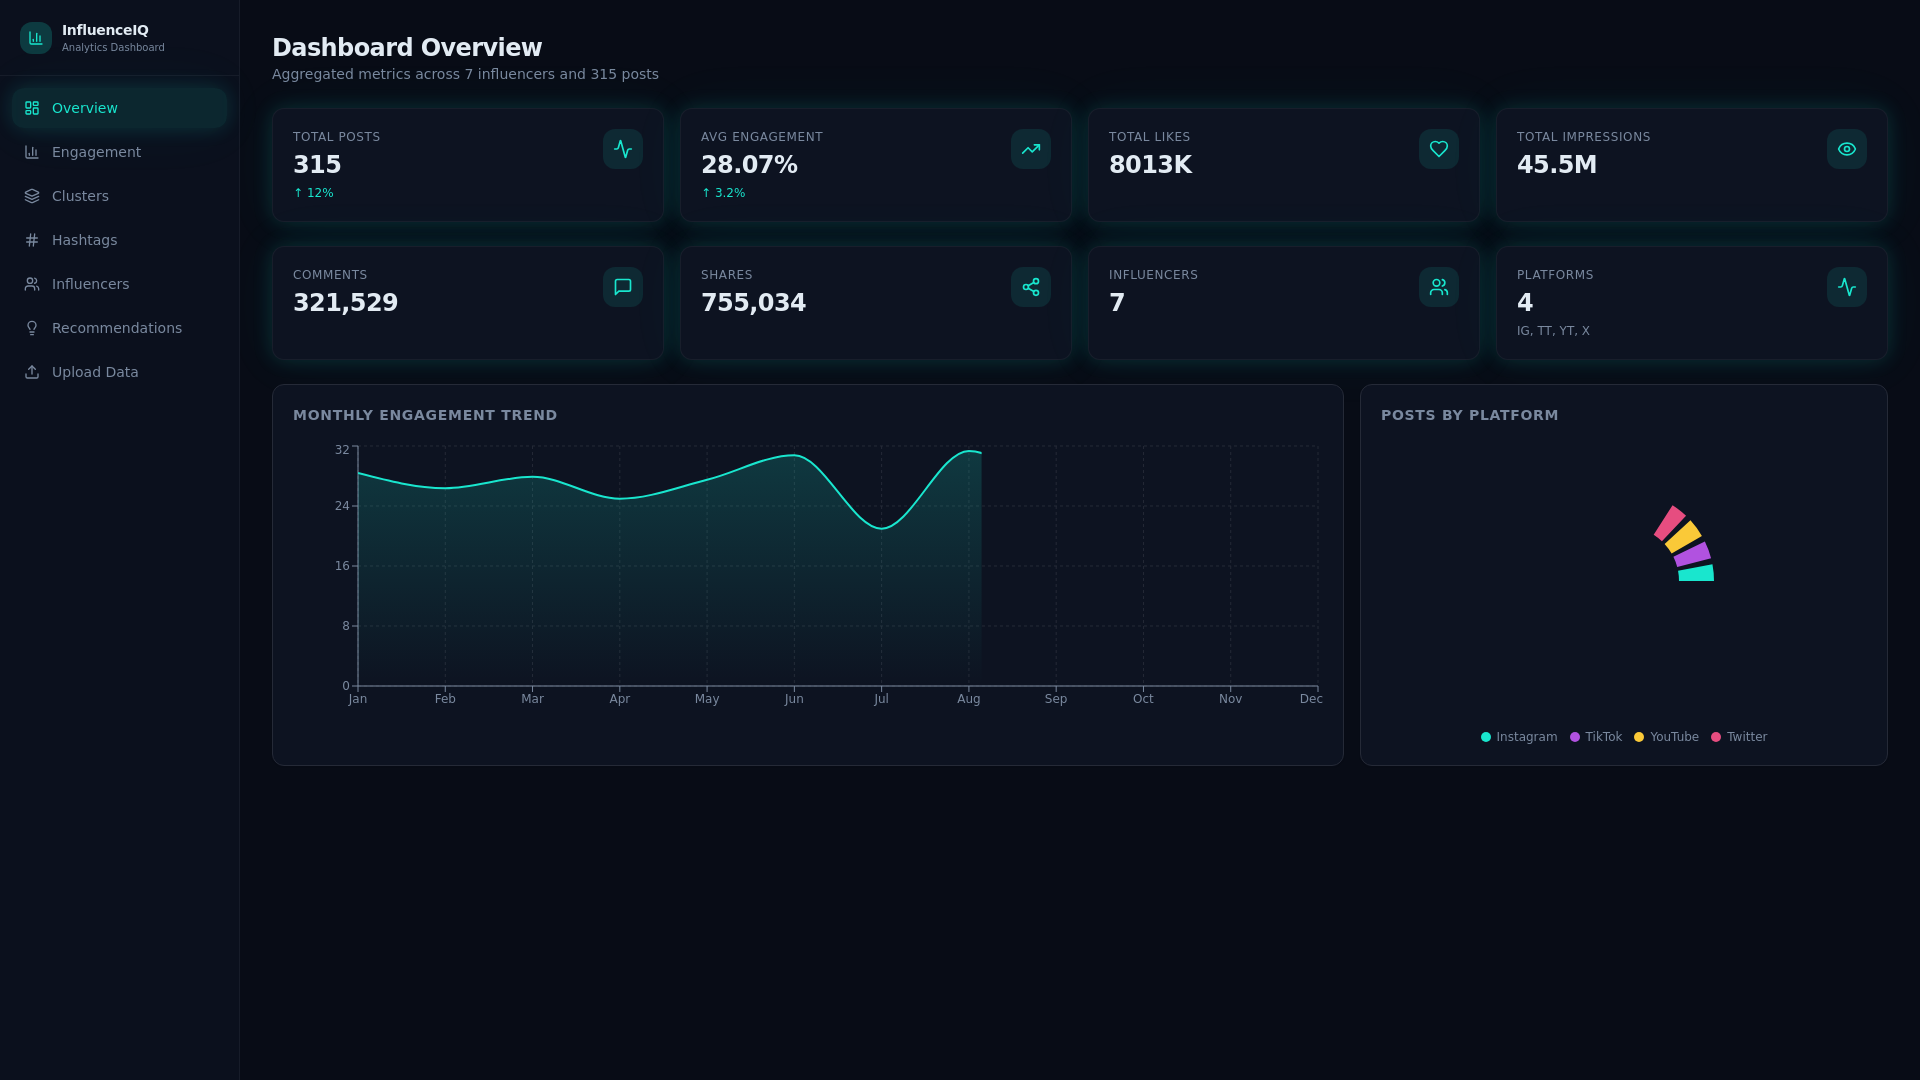Viewport: 1920px width, 1080px height.
Task: Click the Jul label on engagement chart
Action: (881, 699)
